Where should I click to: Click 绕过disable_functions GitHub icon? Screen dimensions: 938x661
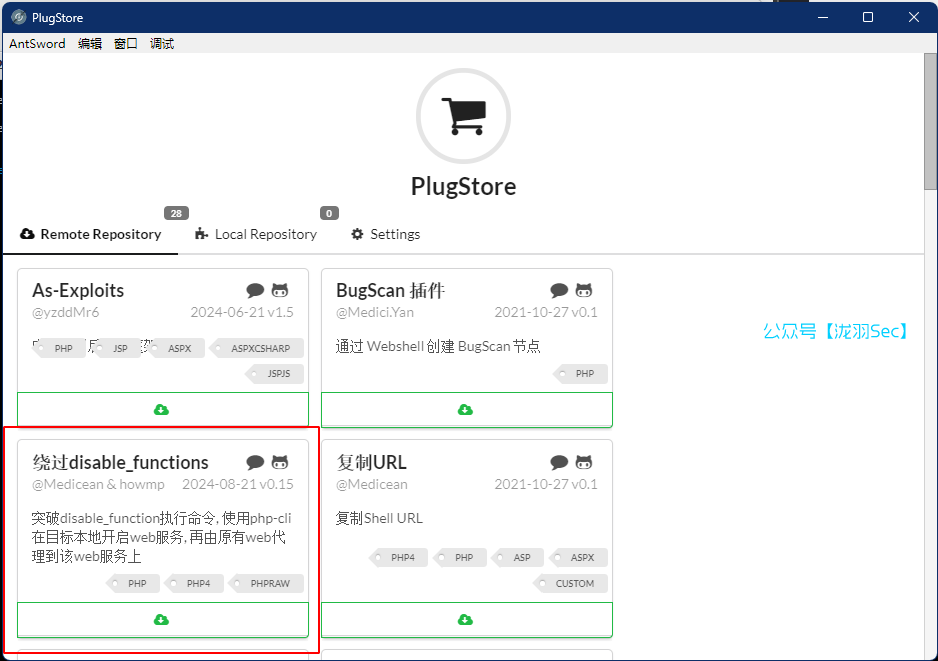[x=280, y=462]
